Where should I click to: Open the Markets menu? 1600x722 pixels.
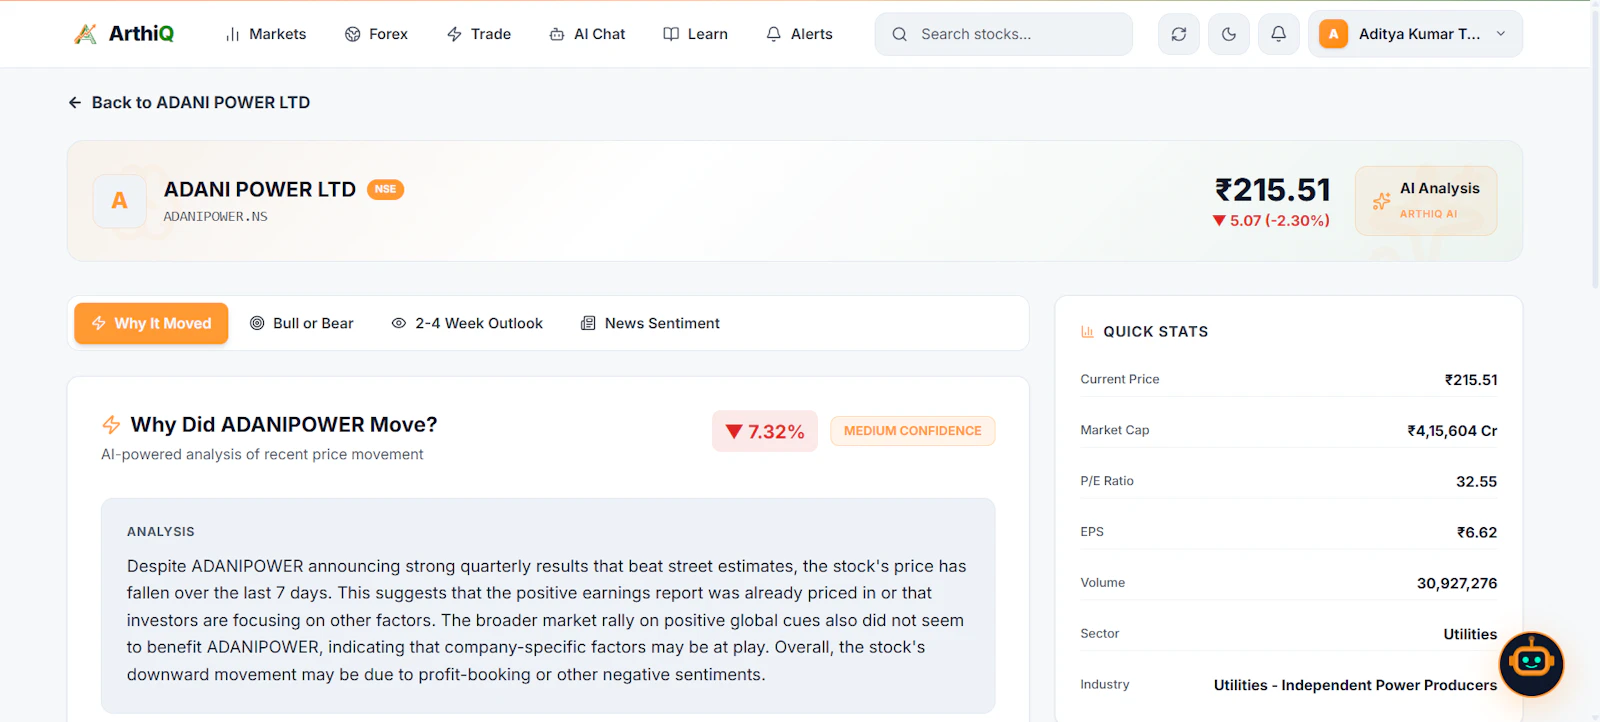[x=266, y=34]
